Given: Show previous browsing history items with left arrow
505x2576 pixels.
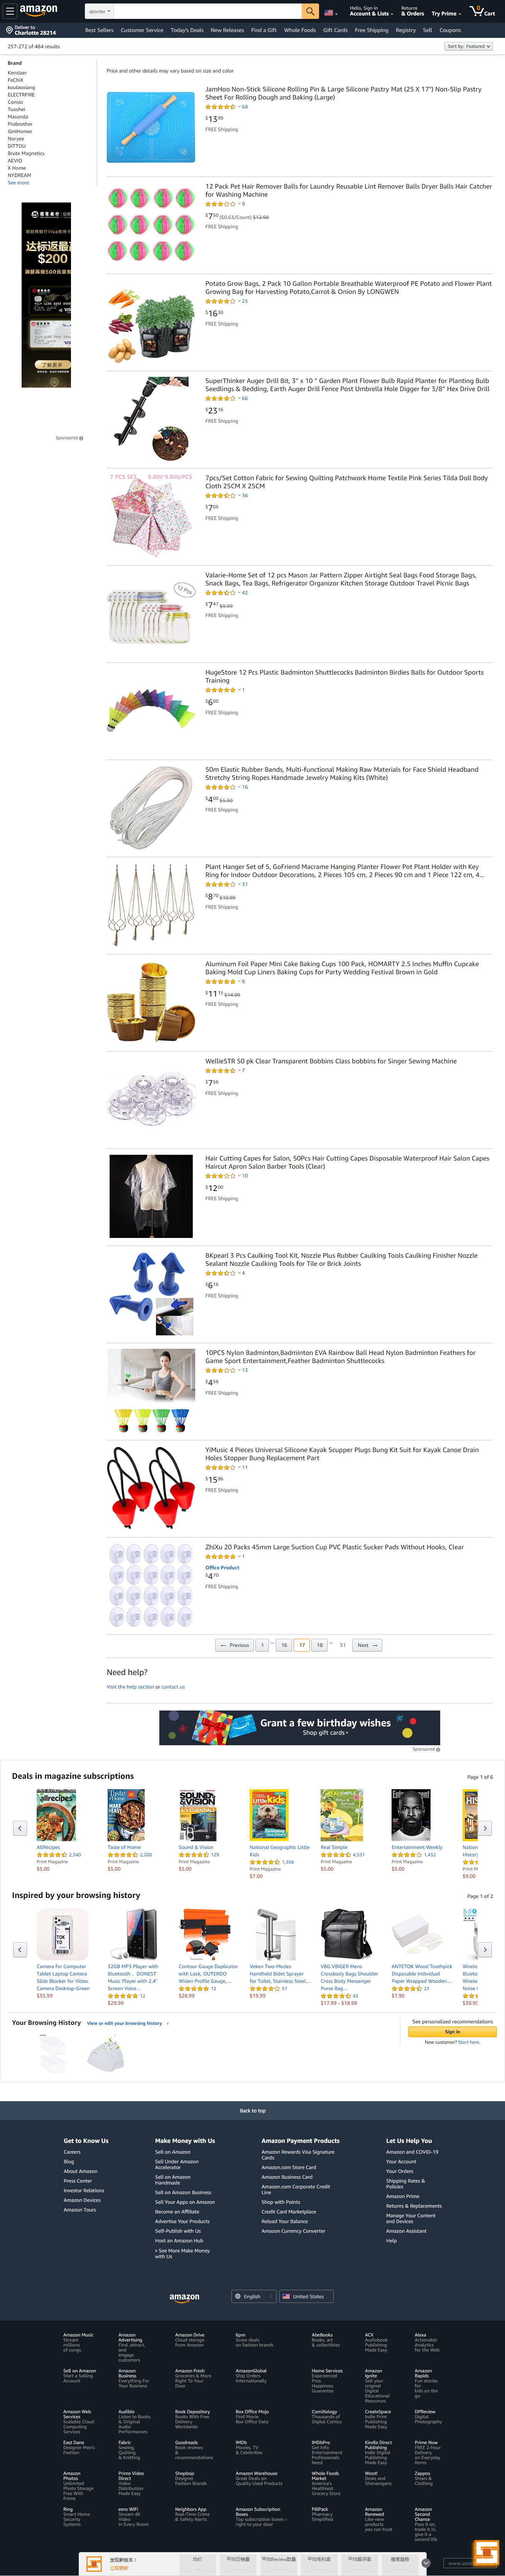Looking at the screenshot, I should coord(19,1949).
